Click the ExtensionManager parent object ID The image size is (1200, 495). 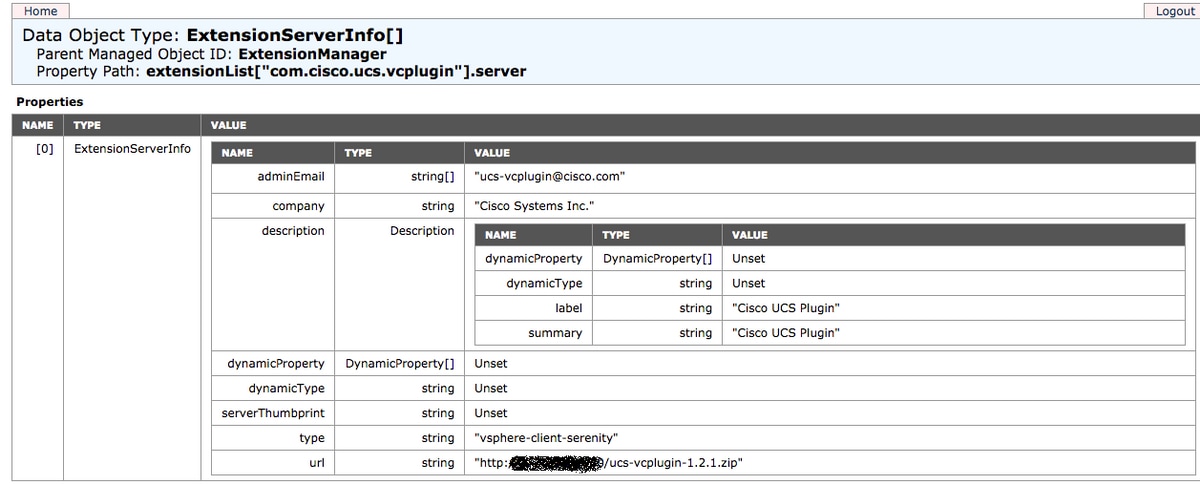tap(312, 54)
